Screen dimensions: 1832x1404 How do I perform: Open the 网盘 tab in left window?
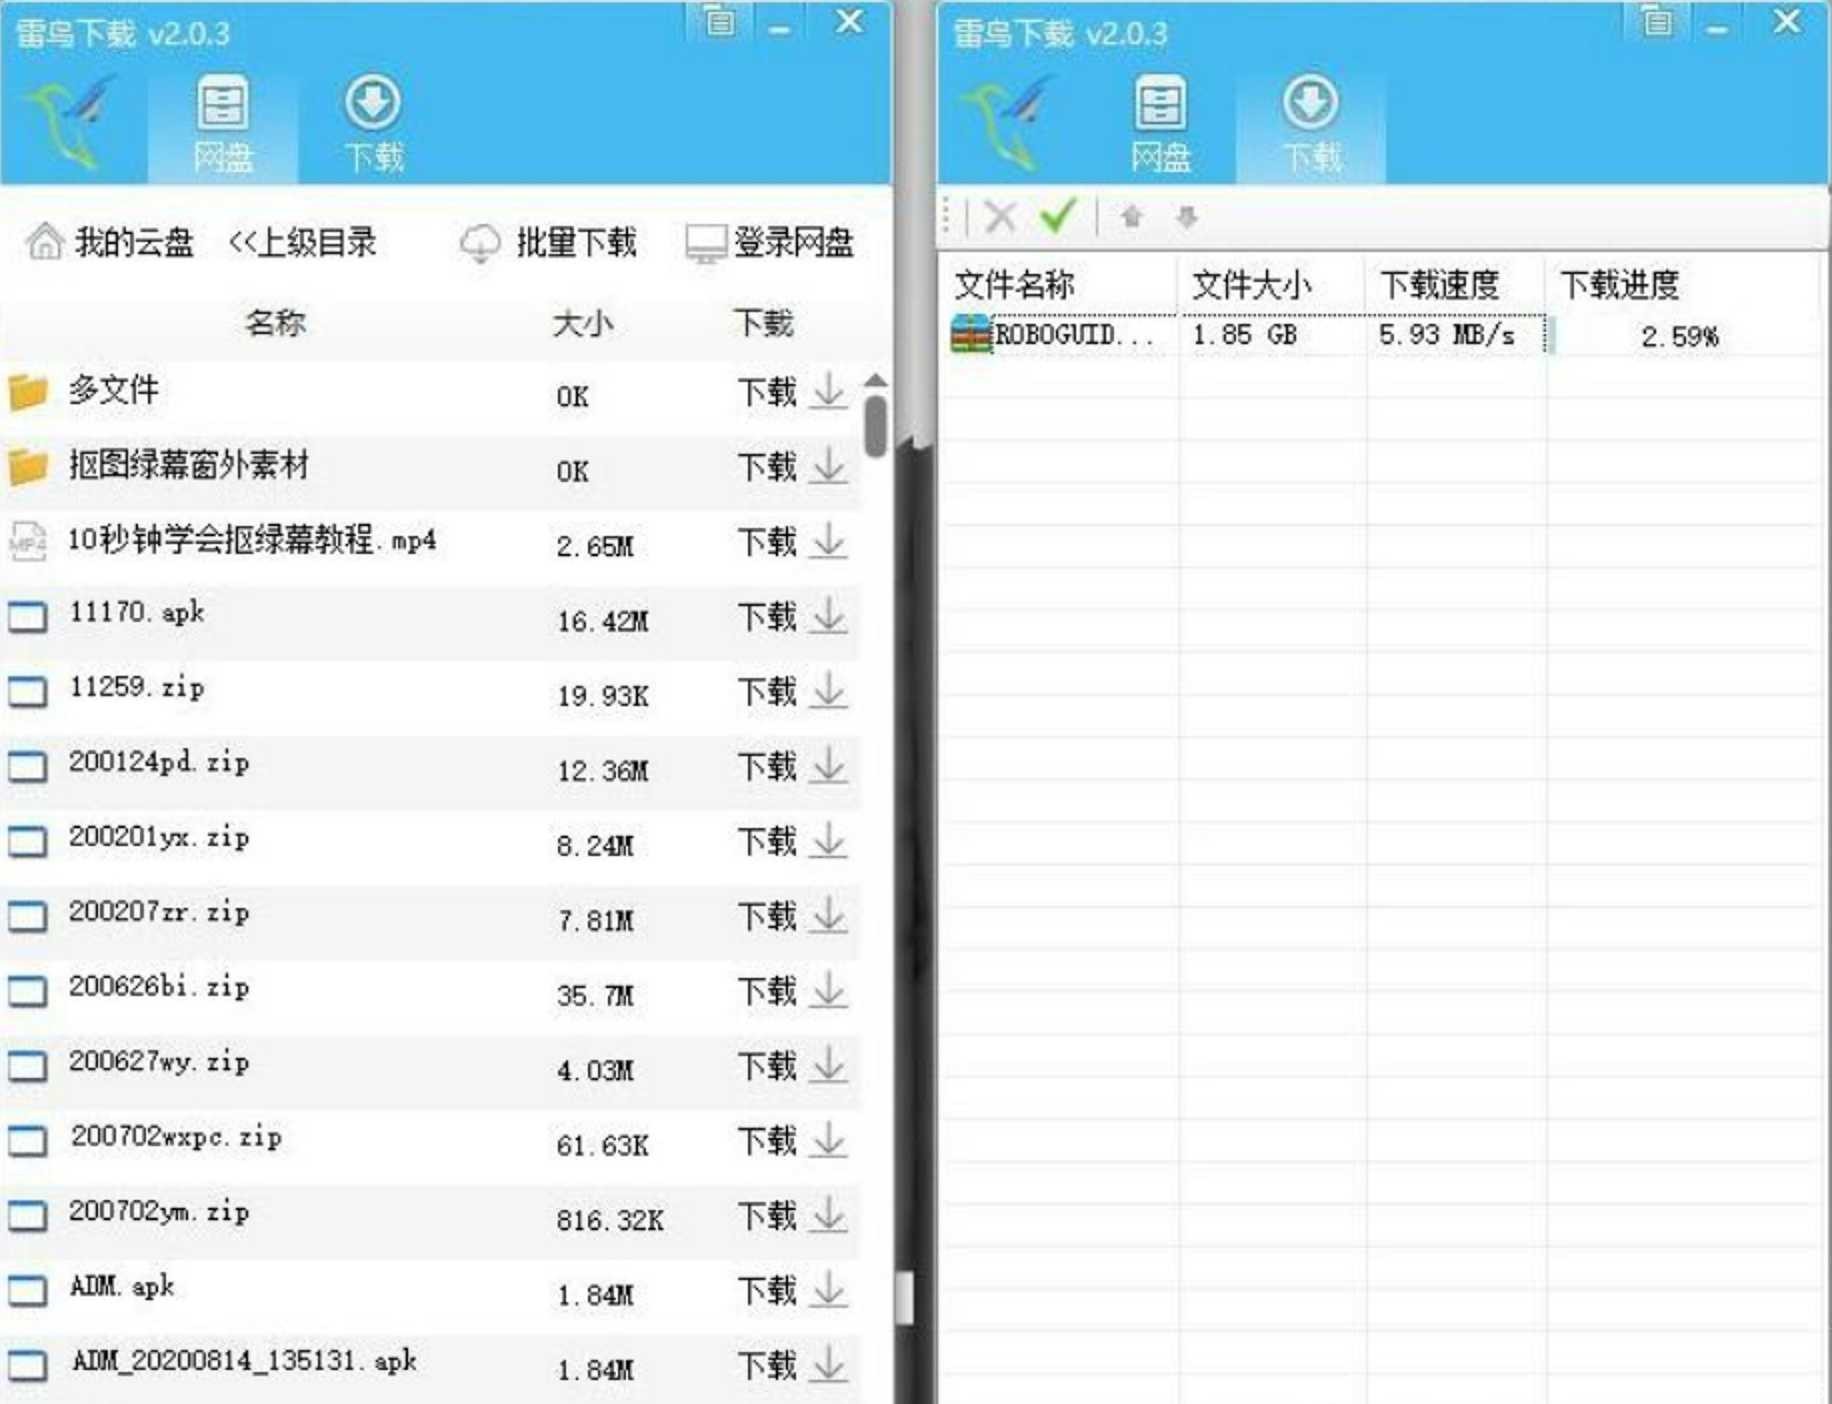(222, 125)
